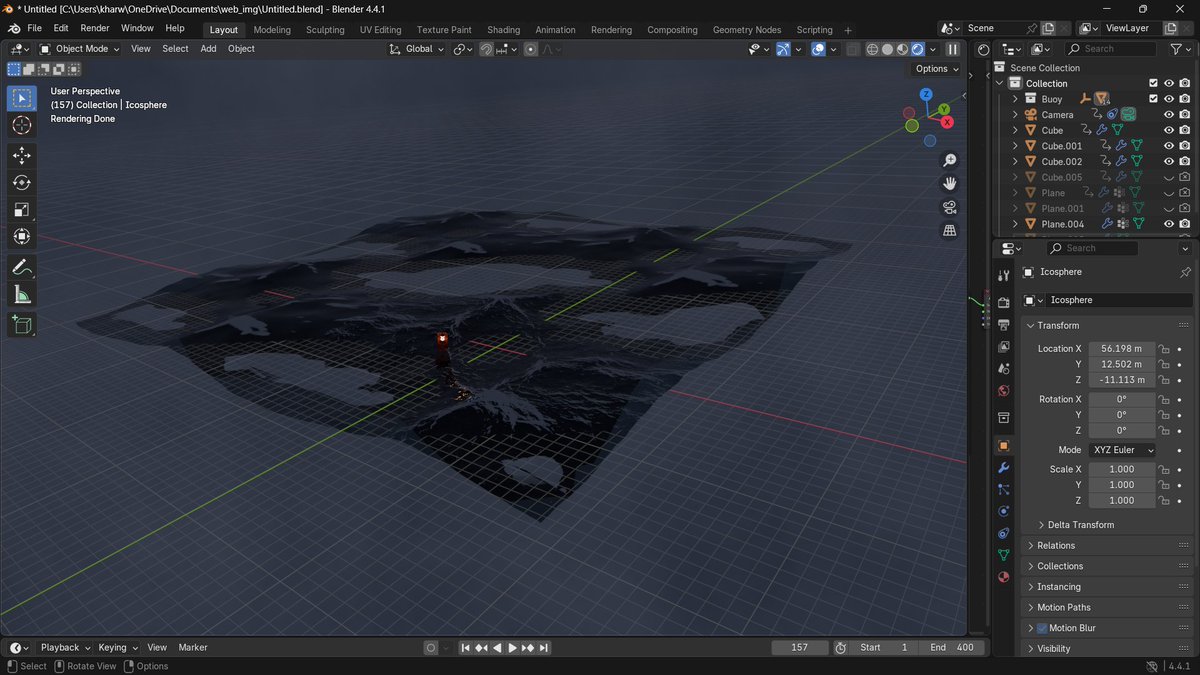Activate the Transform tool
The width and height of the screenshot is (1200, 675).
click(22, 237)
